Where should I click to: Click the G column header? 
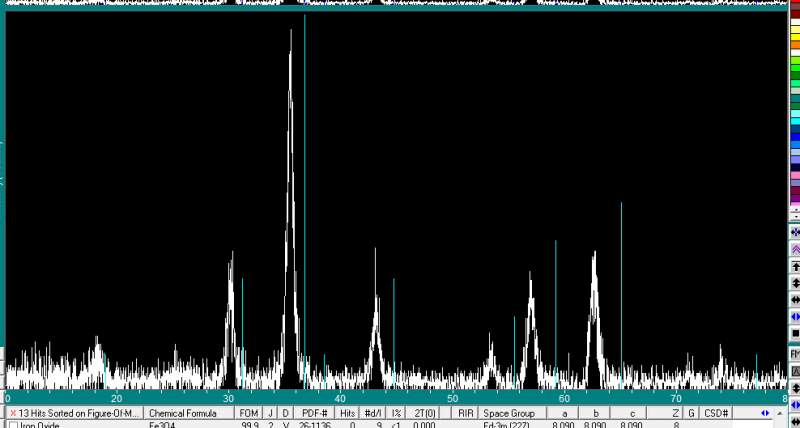tap(692, 413)
